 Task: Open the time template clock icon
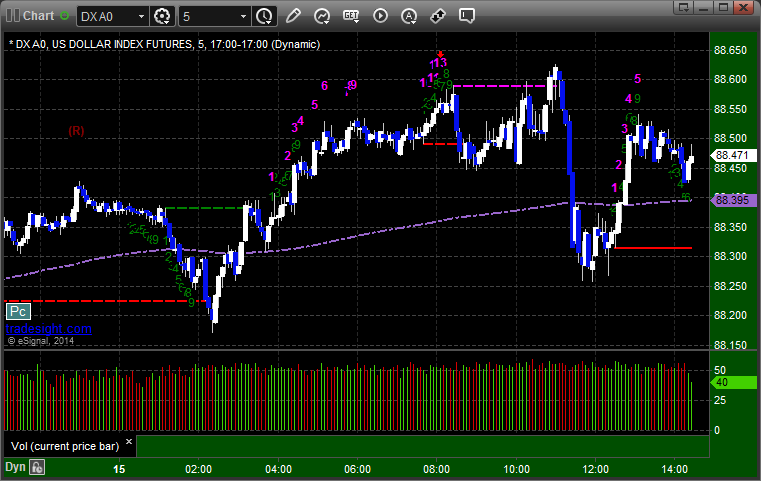[265, 17]
